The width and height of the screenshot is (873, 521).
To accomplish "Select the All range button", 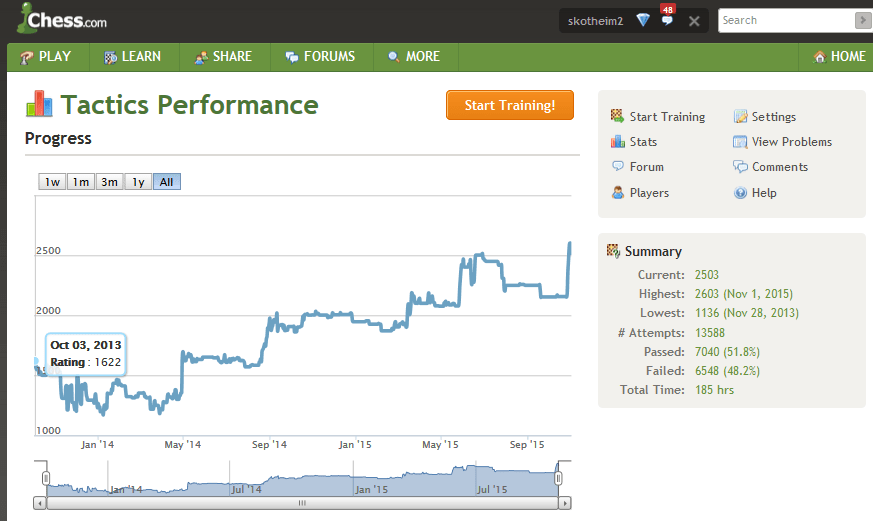I will 166,182.
